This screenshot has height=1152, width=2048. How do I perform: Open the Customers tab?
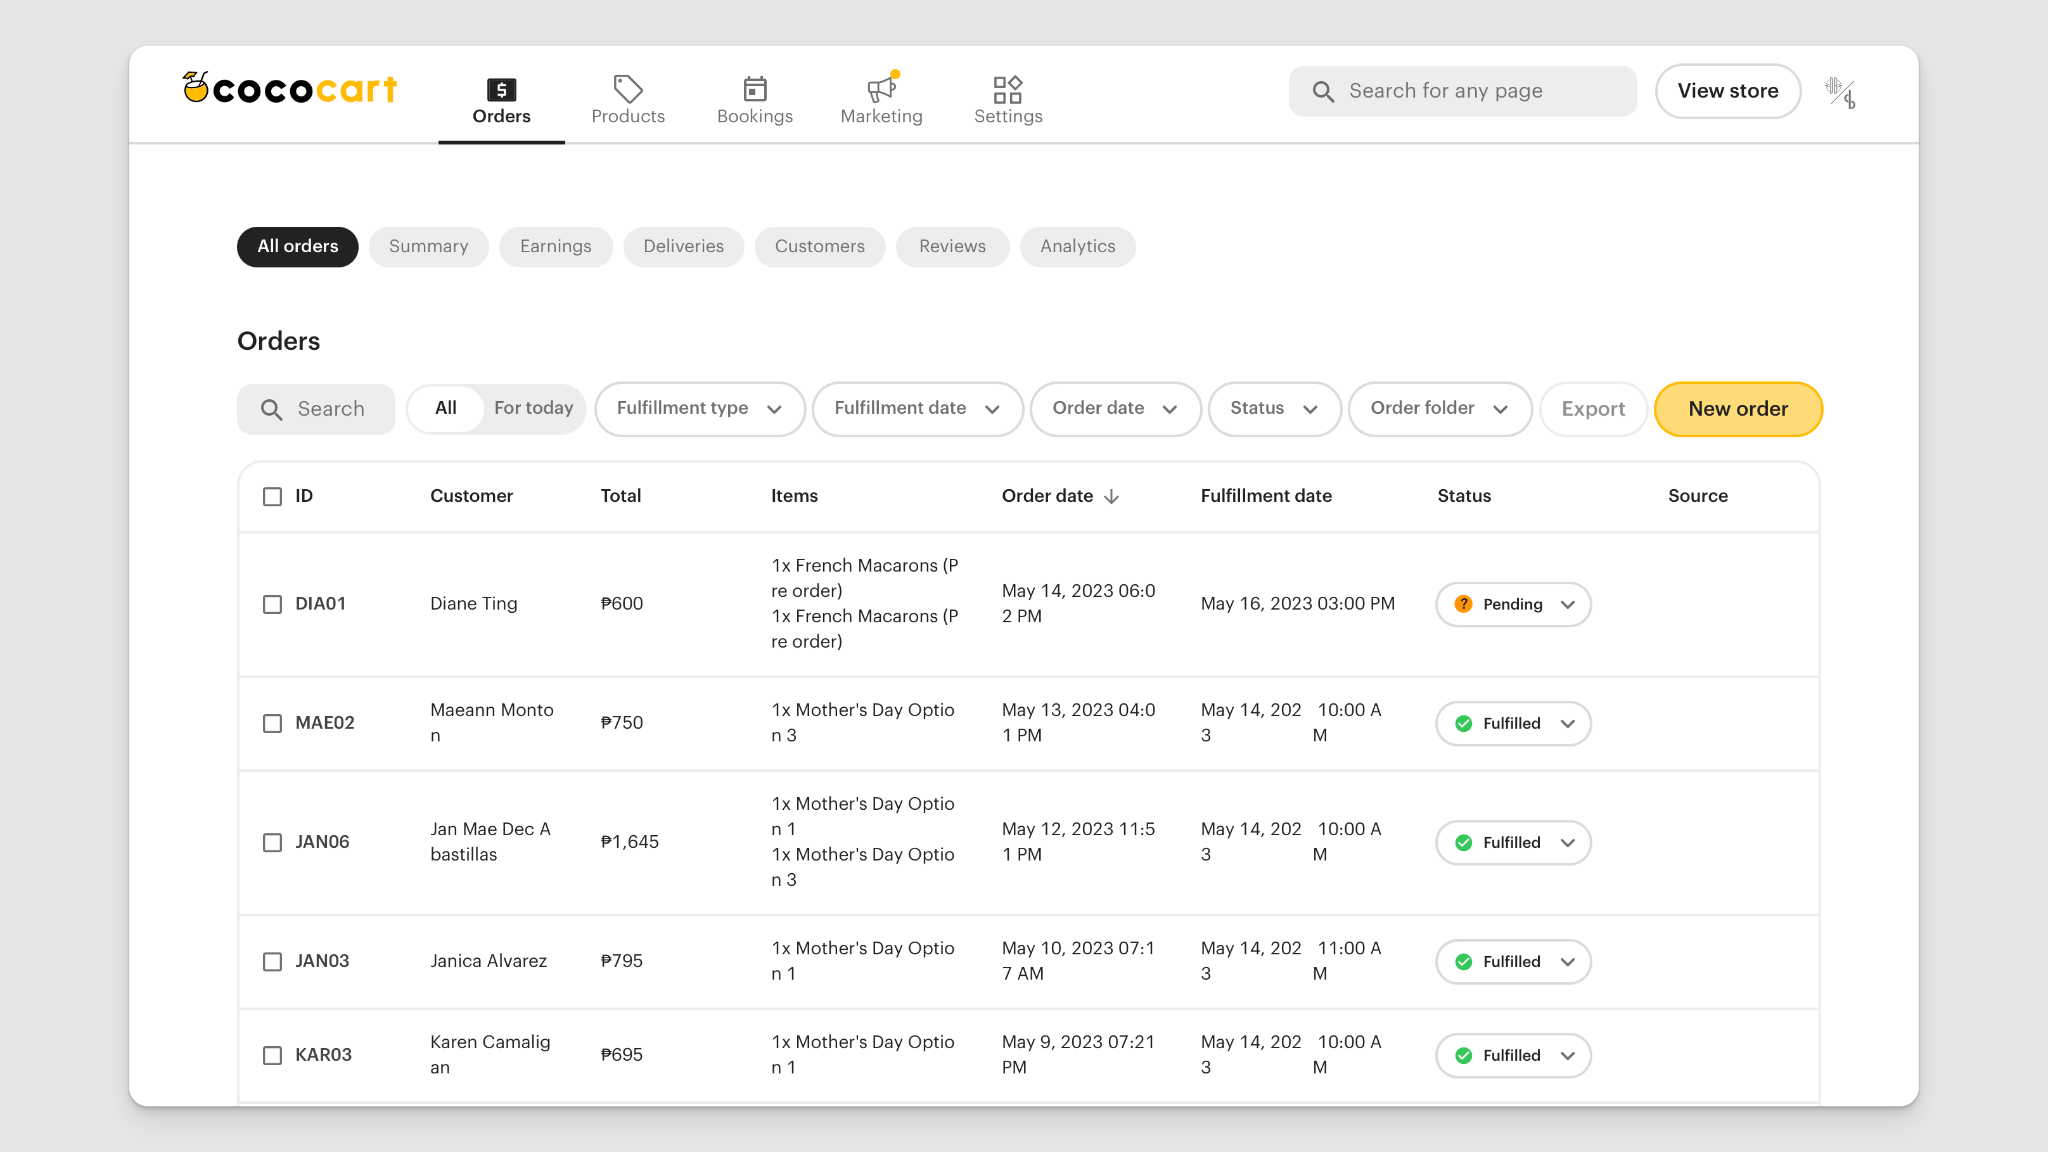819,246
